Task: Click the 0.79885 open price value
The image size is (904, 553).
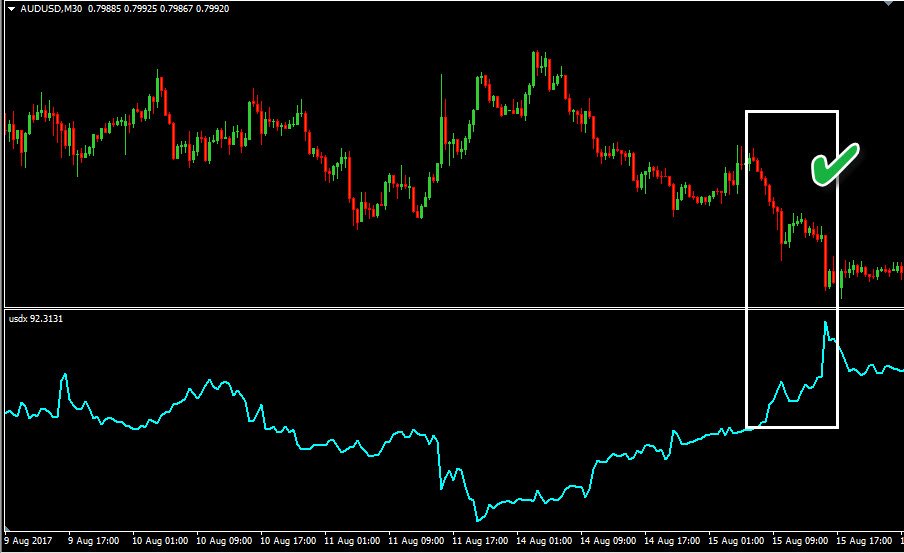Action: (x=104, y=9)
